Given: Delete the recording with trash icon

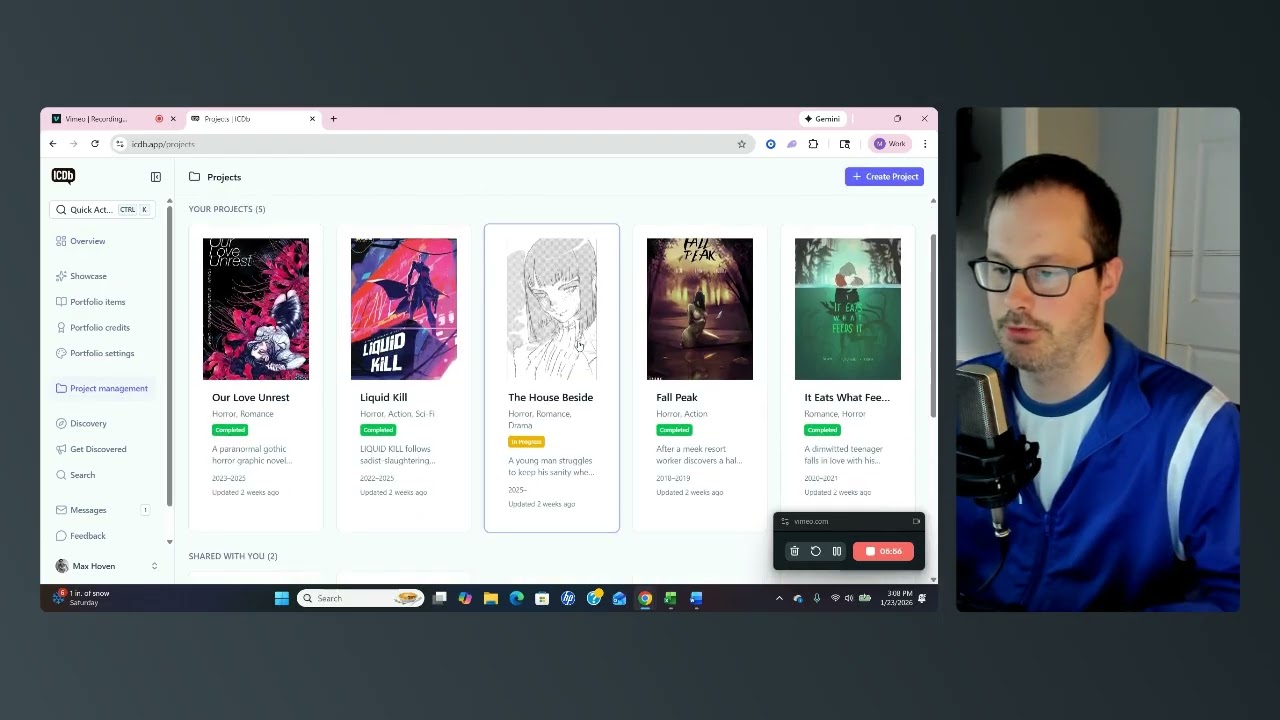Looking at the screenshot, I should 795,551.
